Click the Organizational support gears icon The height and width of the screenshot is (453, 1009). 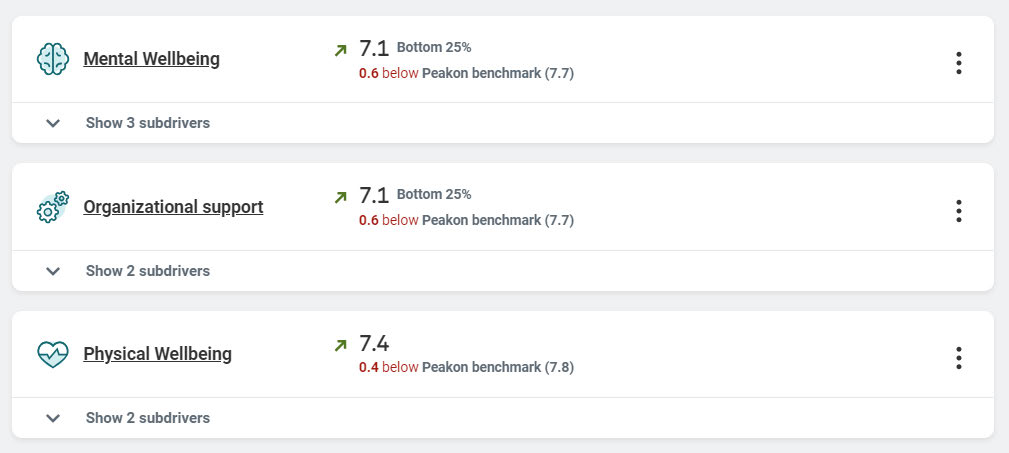[x=53, y=207]
